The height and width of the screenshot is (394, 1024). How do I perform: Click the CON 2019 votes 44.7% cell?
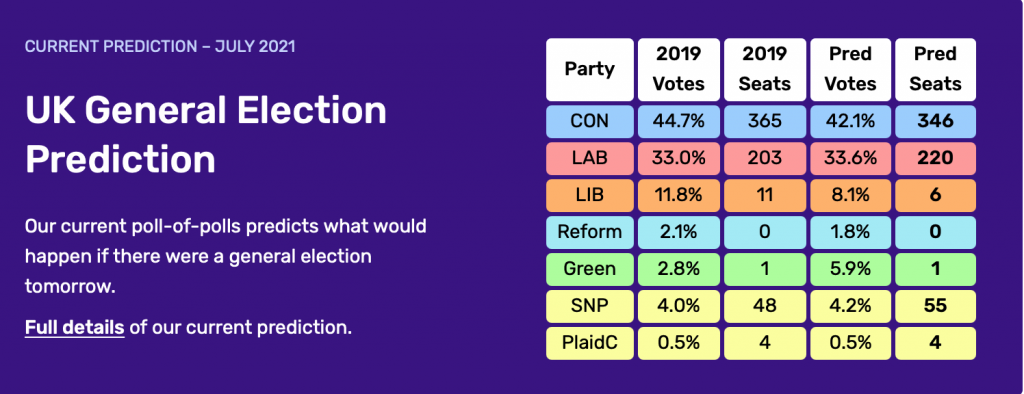point(679,122)
